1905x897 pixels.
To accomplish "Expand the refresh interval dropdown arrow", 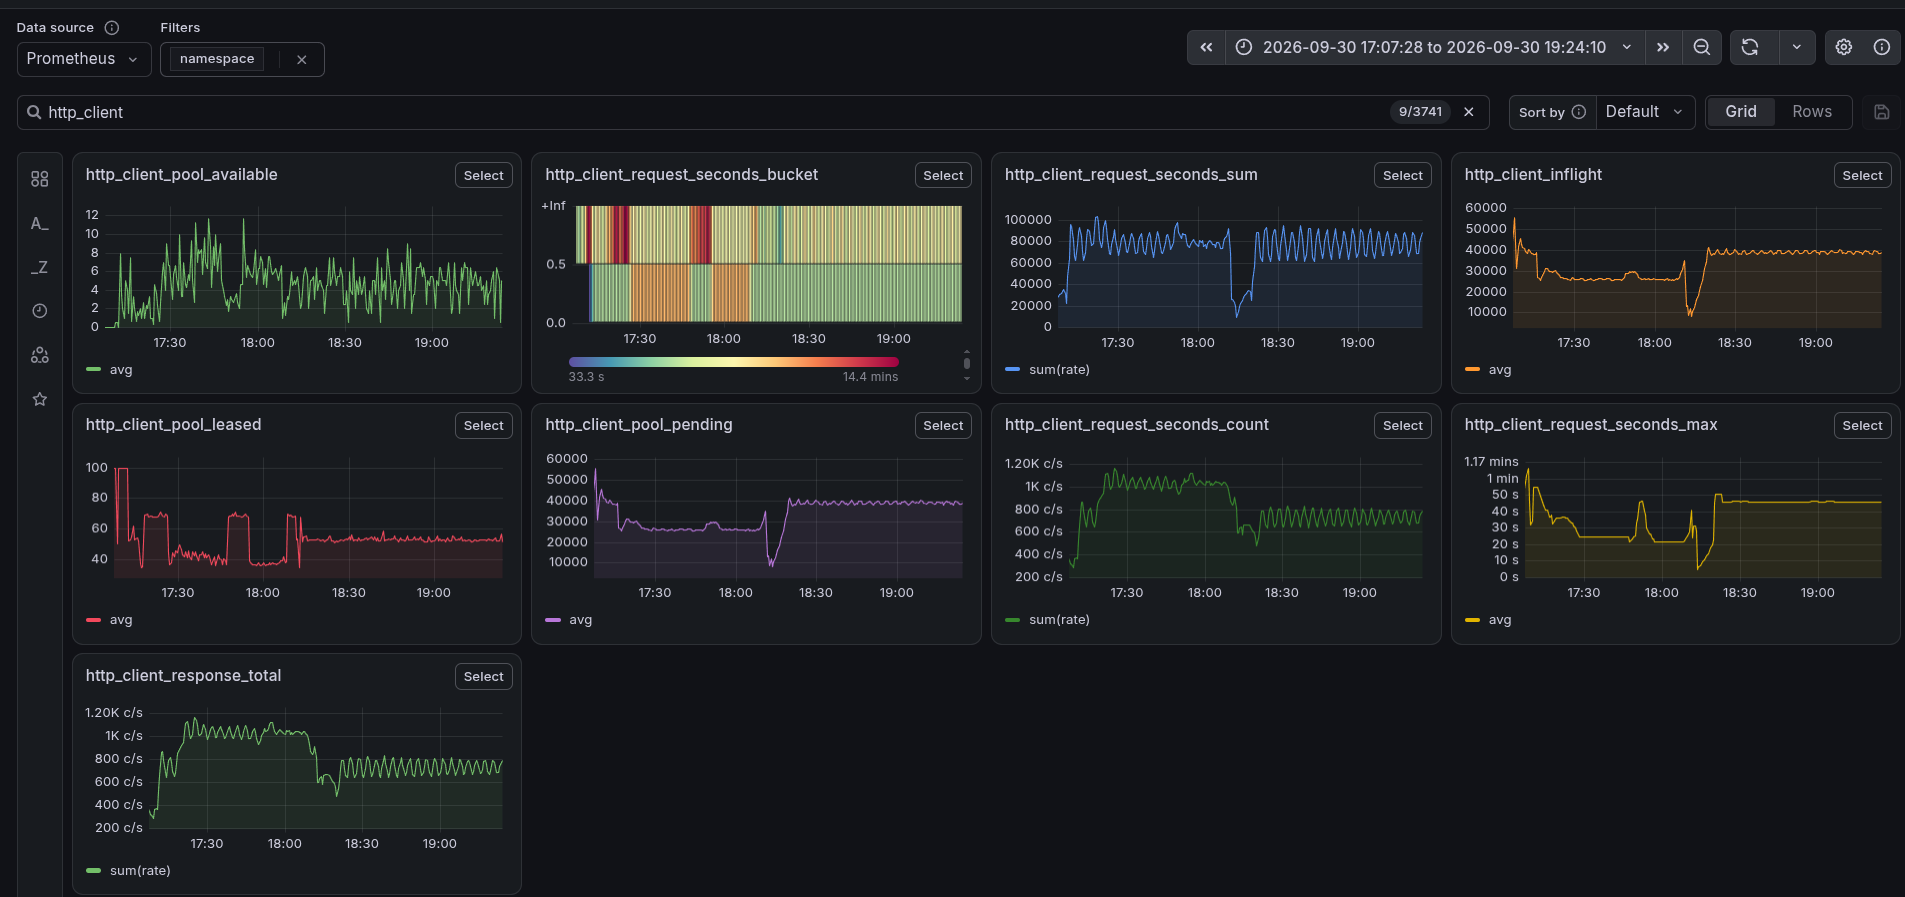I will [1797, 47].
